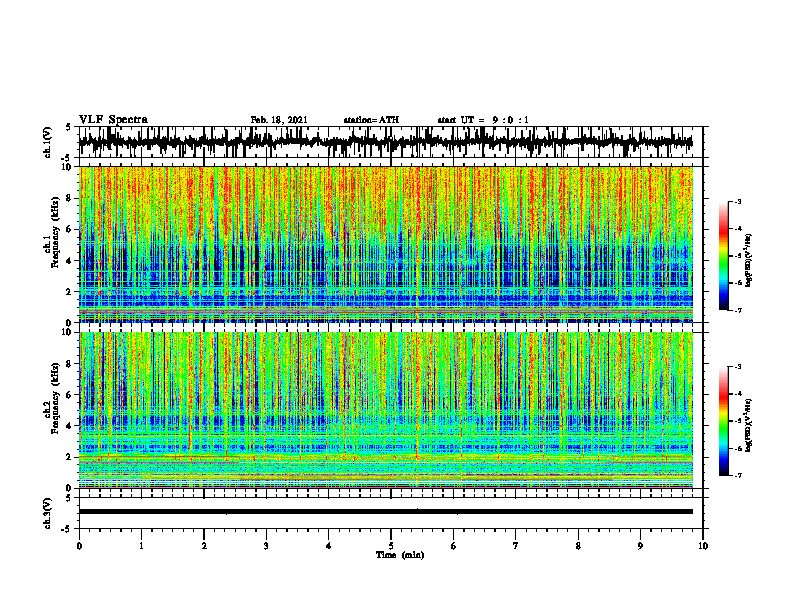
Task: Click the ch.3(V) axis label
Action: coord(48,513)
